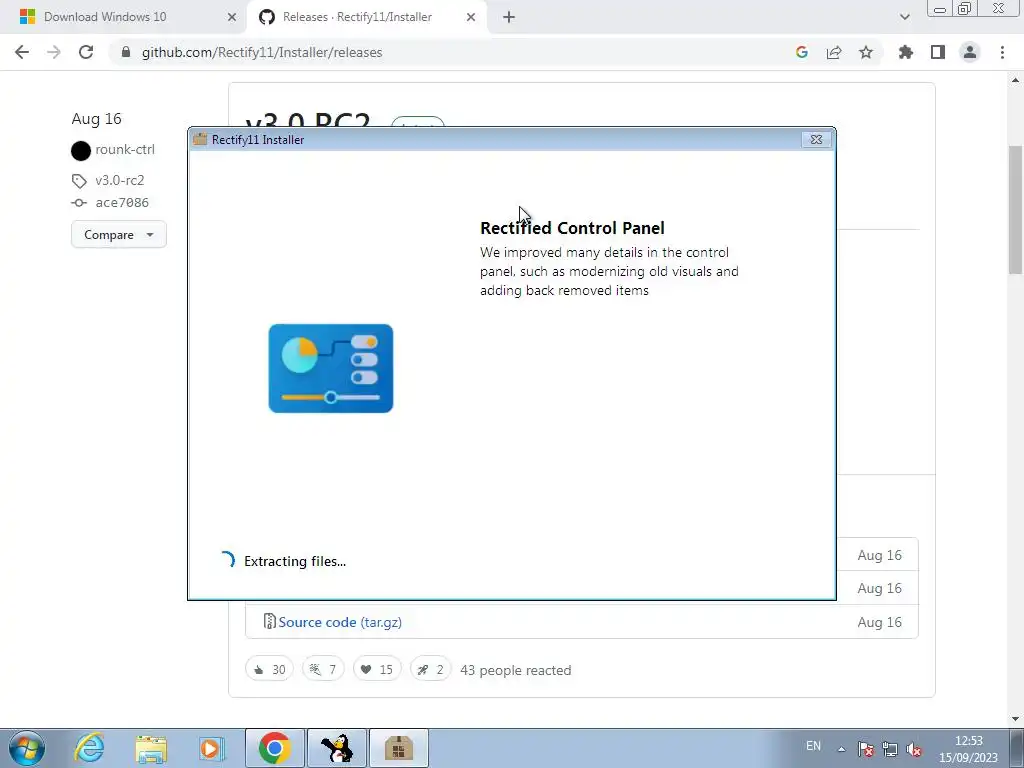This screenshot has width=1024, height=768.
Task: Switch to Rectify11 Installer taskbar button
Action: click(399, 748)
